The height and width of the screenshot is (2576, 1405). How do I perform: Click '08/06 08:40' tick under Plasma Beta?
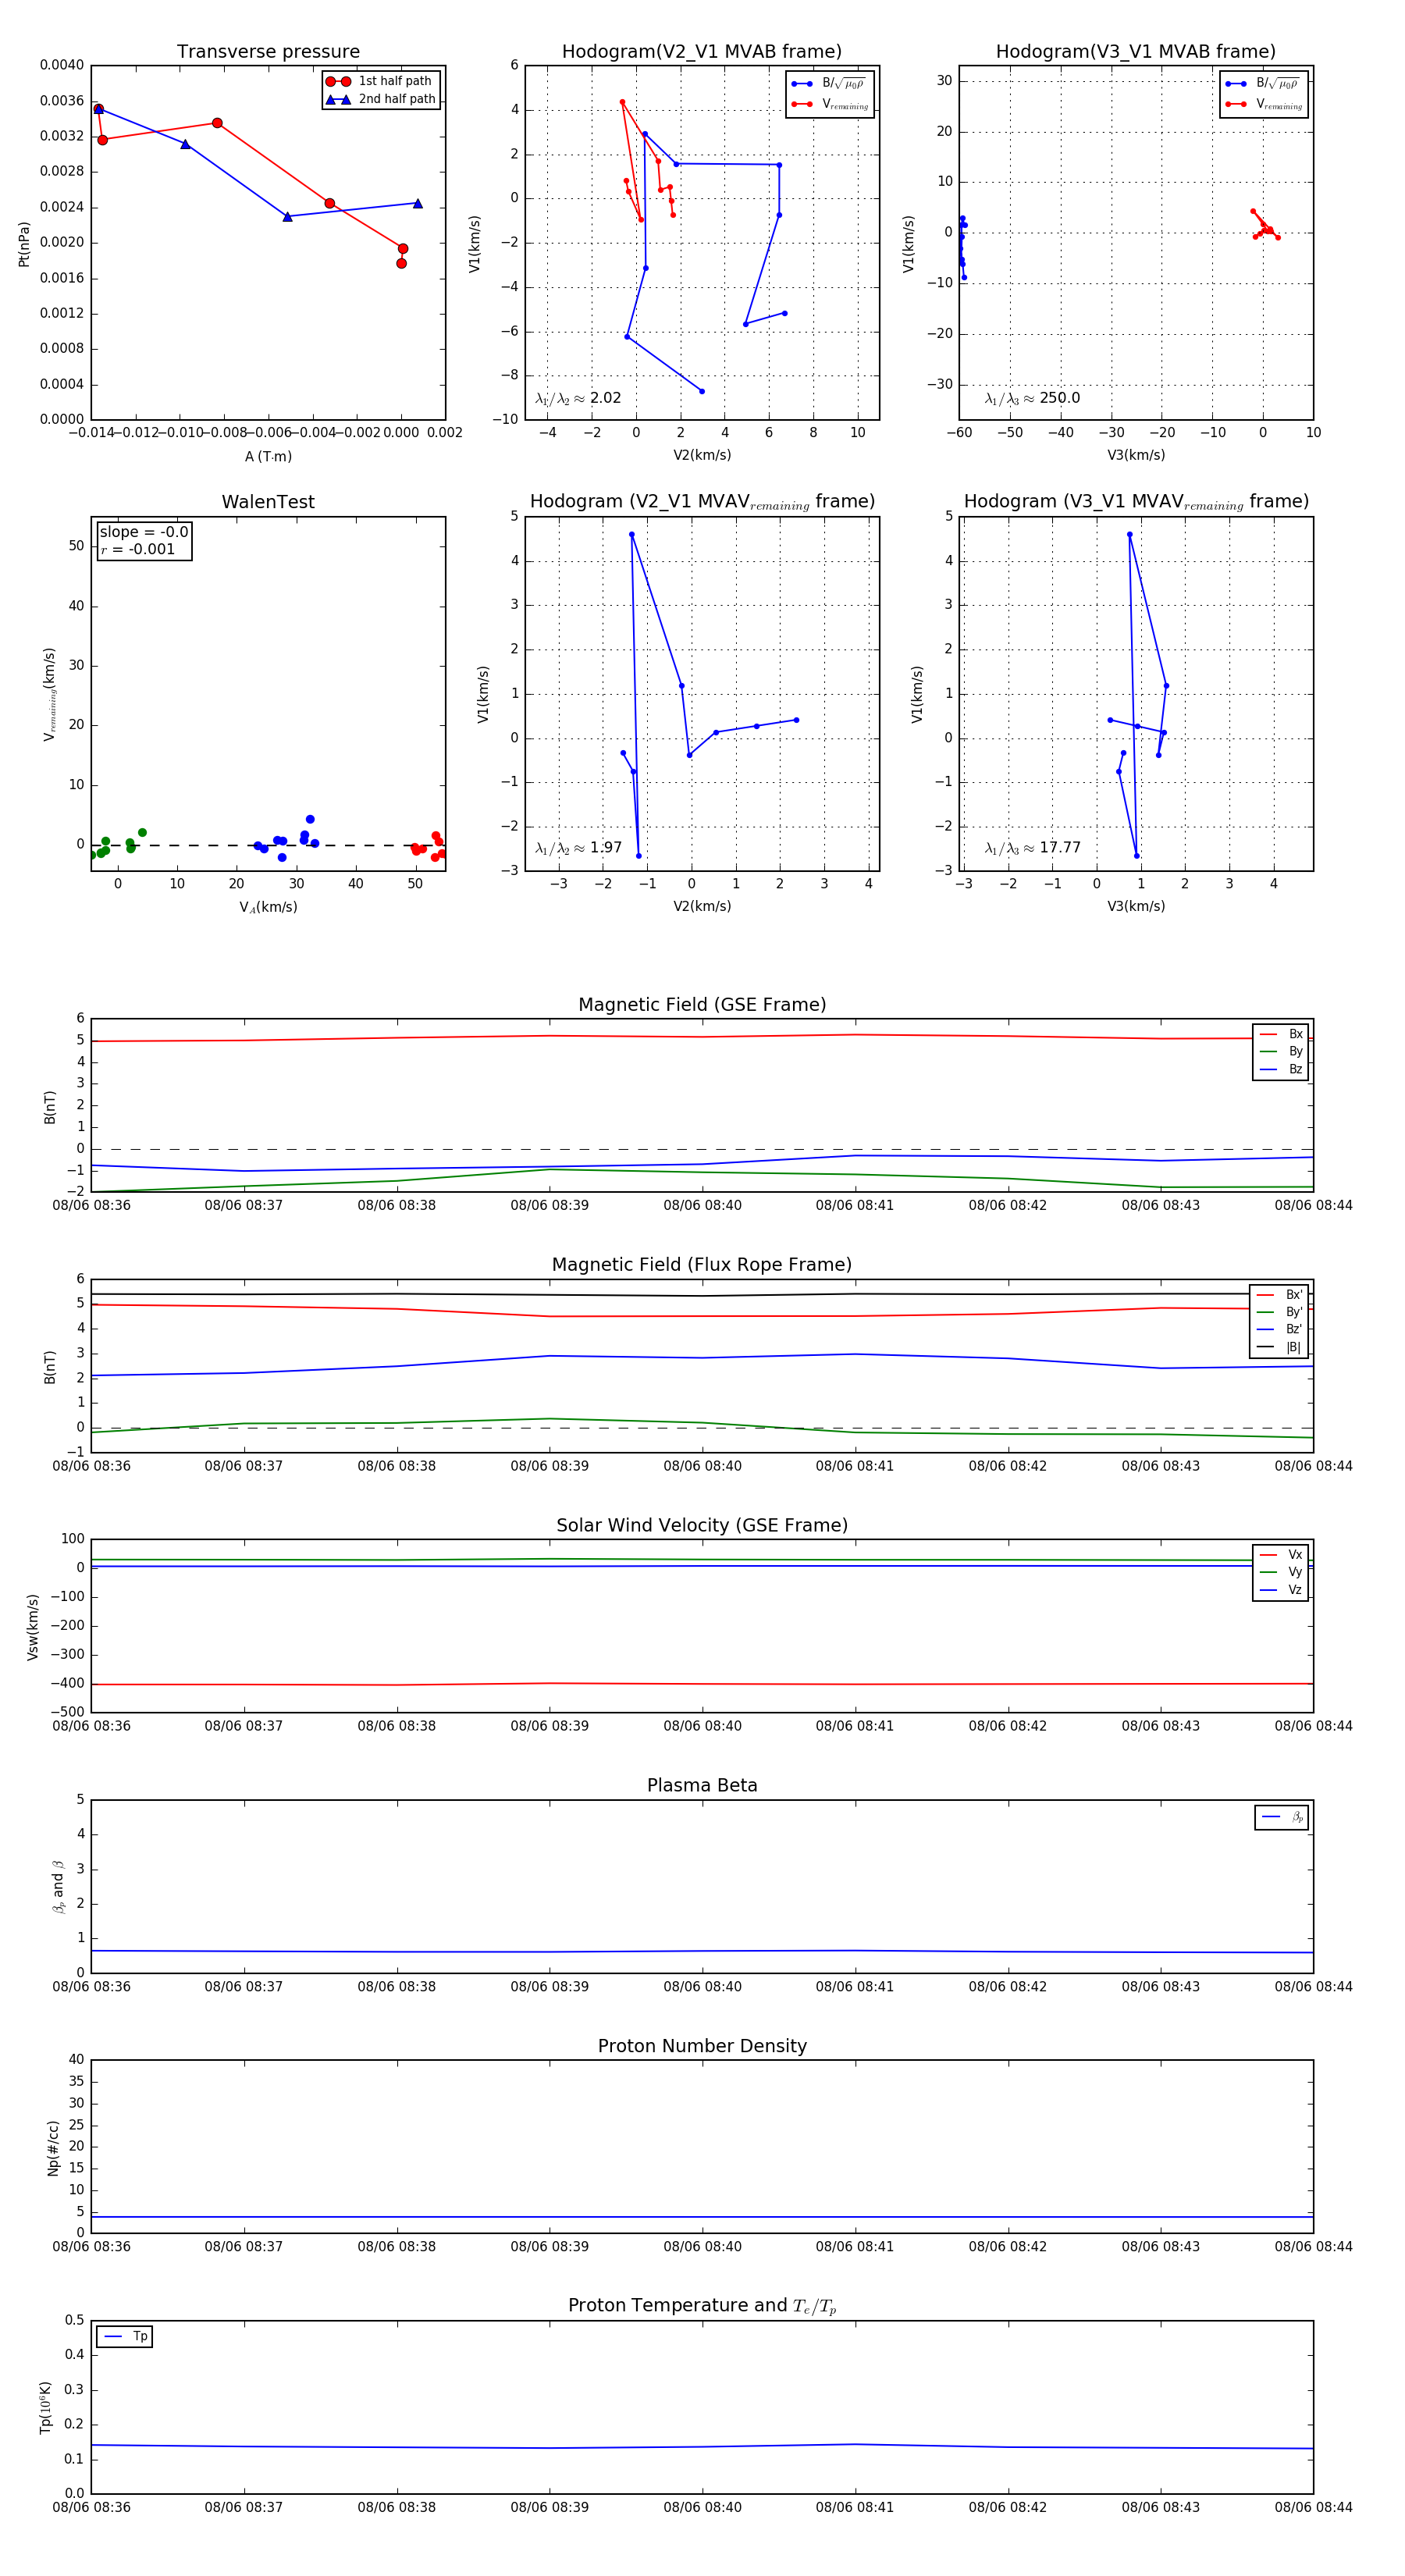[x=702, y=1987]
